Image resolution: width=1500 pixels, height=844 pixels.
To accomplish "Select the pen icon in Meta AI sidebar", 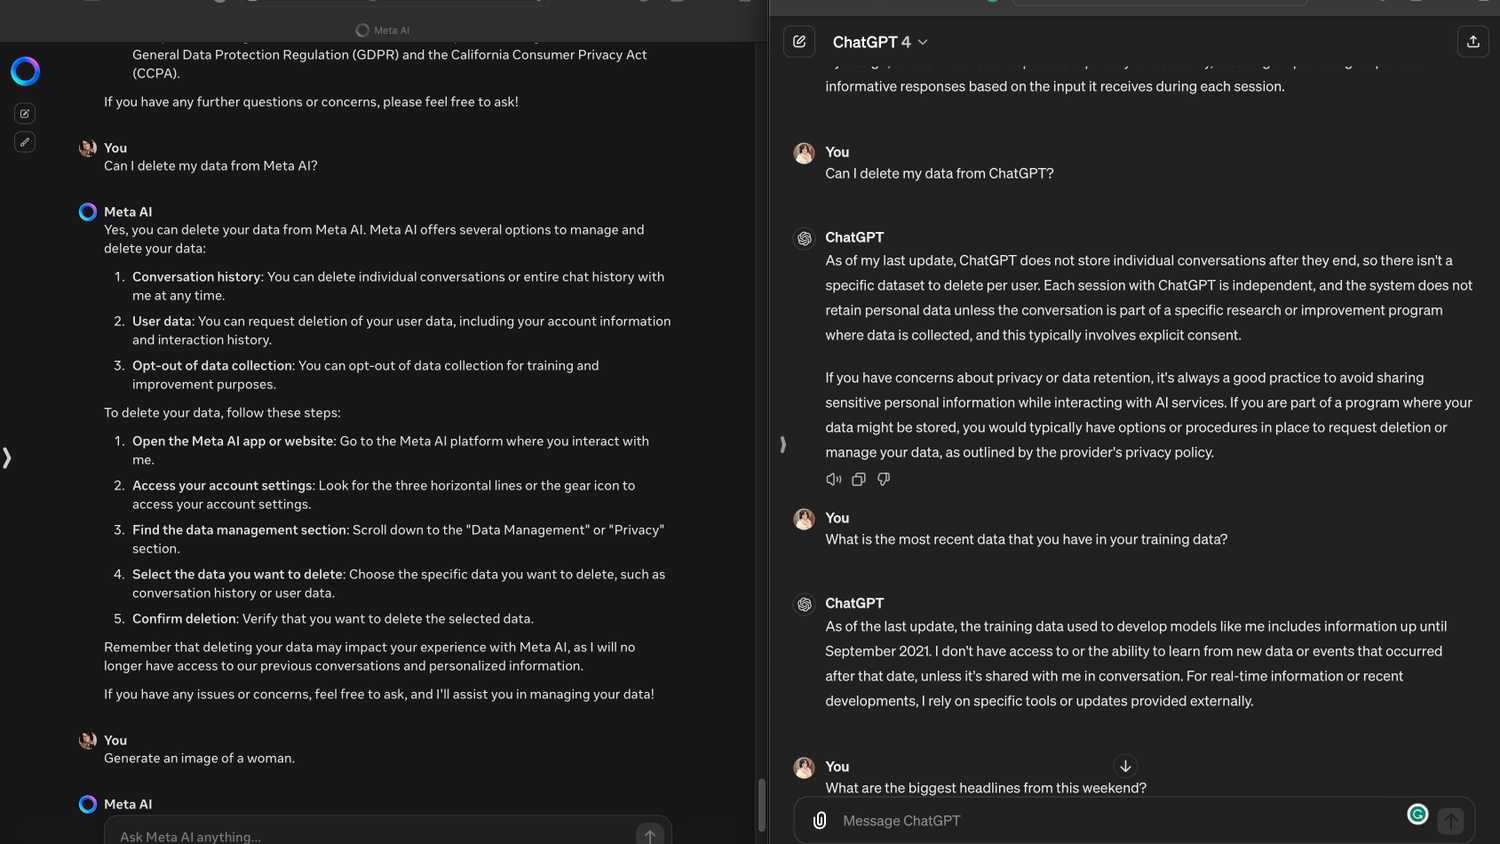I will 24,142.
